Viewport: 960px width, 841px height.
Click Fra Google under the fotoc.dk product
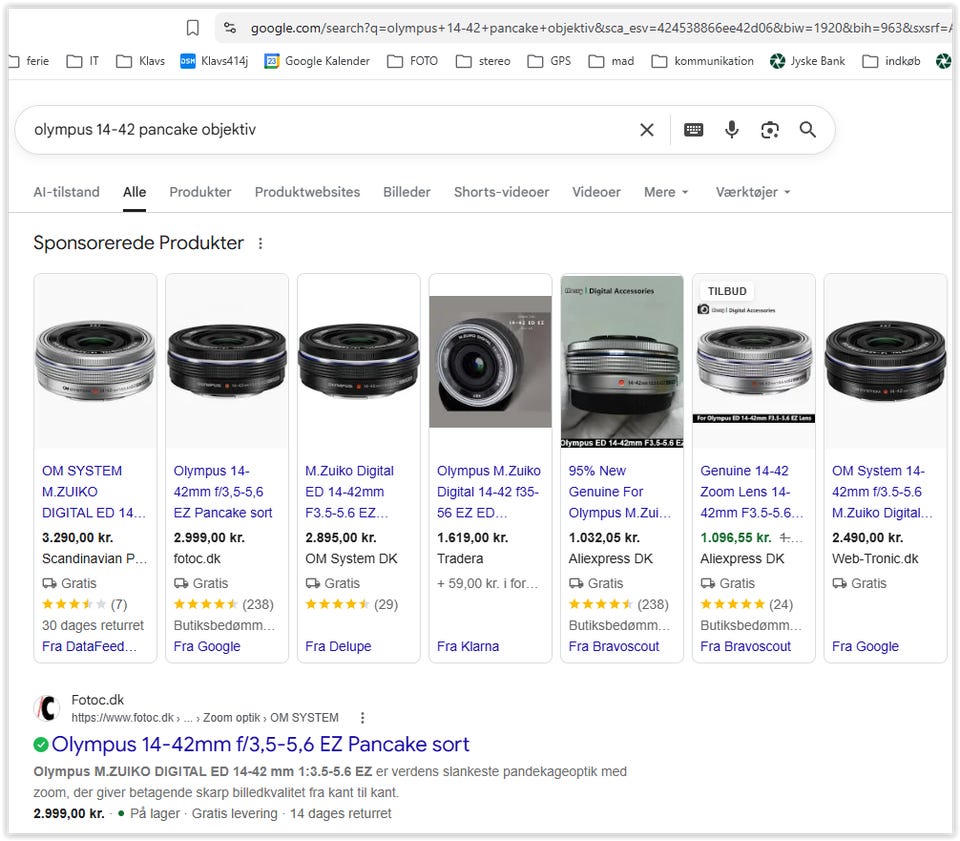(207, 646)
